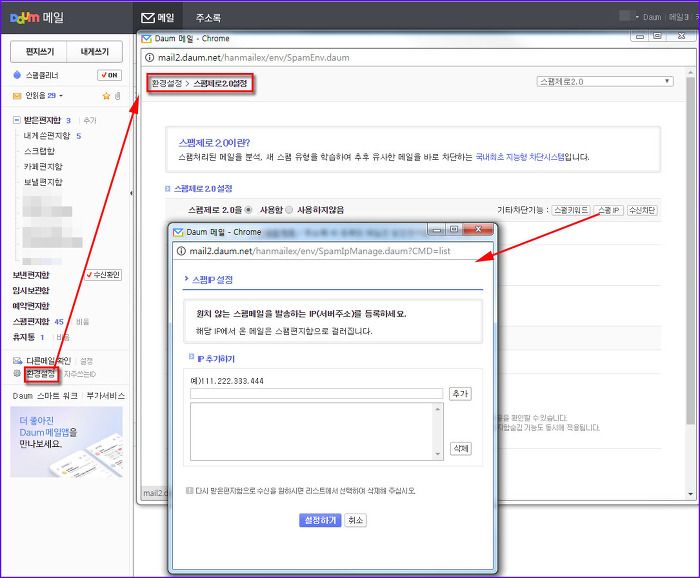Click the 편지쓰기 compose button

39,52
